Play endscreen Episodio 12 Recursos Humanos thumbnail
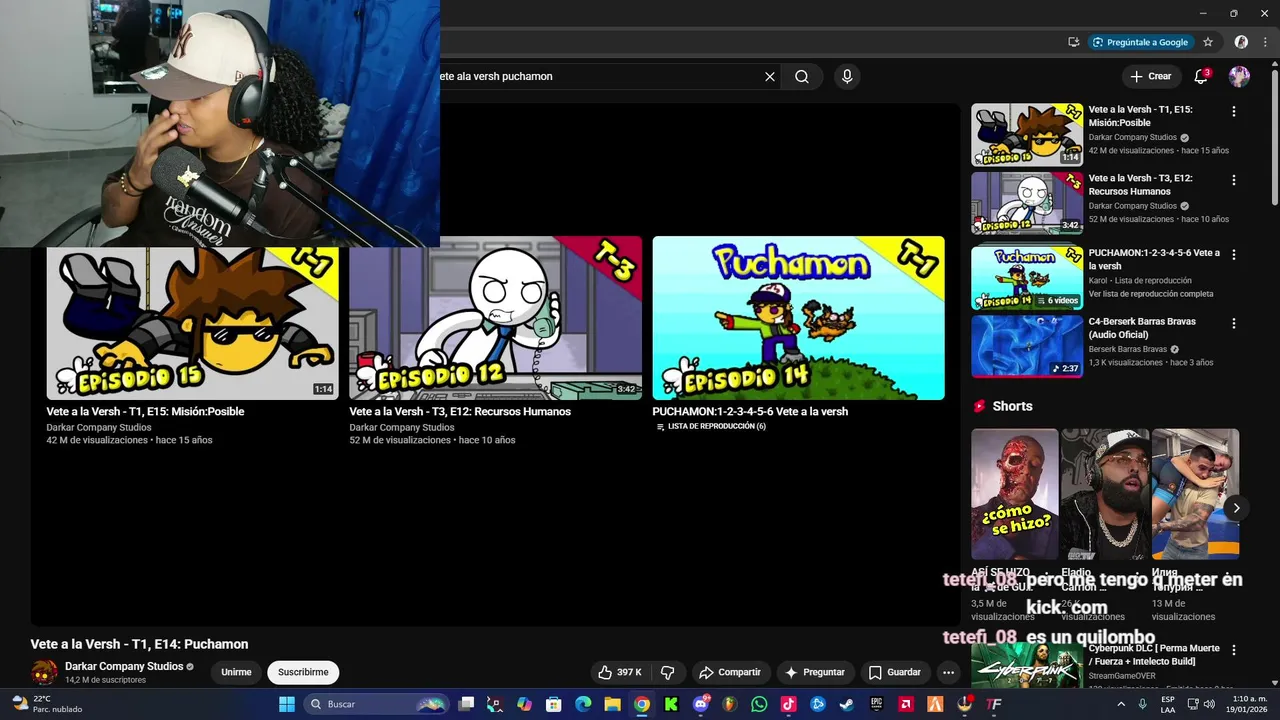 click(x=495, y=318)
